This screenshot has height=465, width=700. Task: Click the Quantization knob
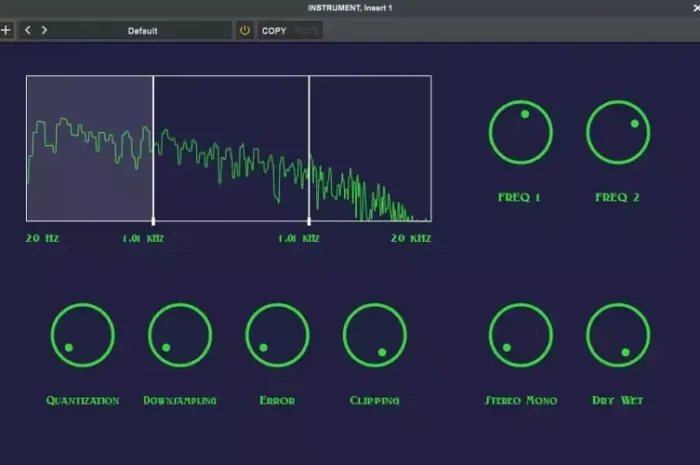point(82,335)
